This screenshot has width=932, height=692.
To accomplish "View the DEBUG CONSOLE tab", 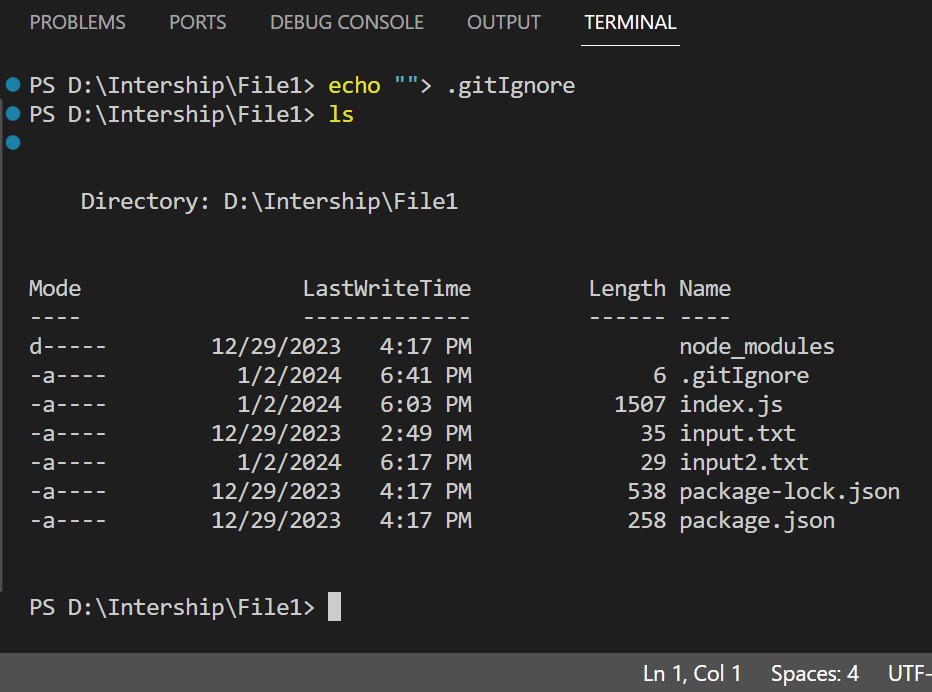I will pyautogui.click(x=346, y=22).
